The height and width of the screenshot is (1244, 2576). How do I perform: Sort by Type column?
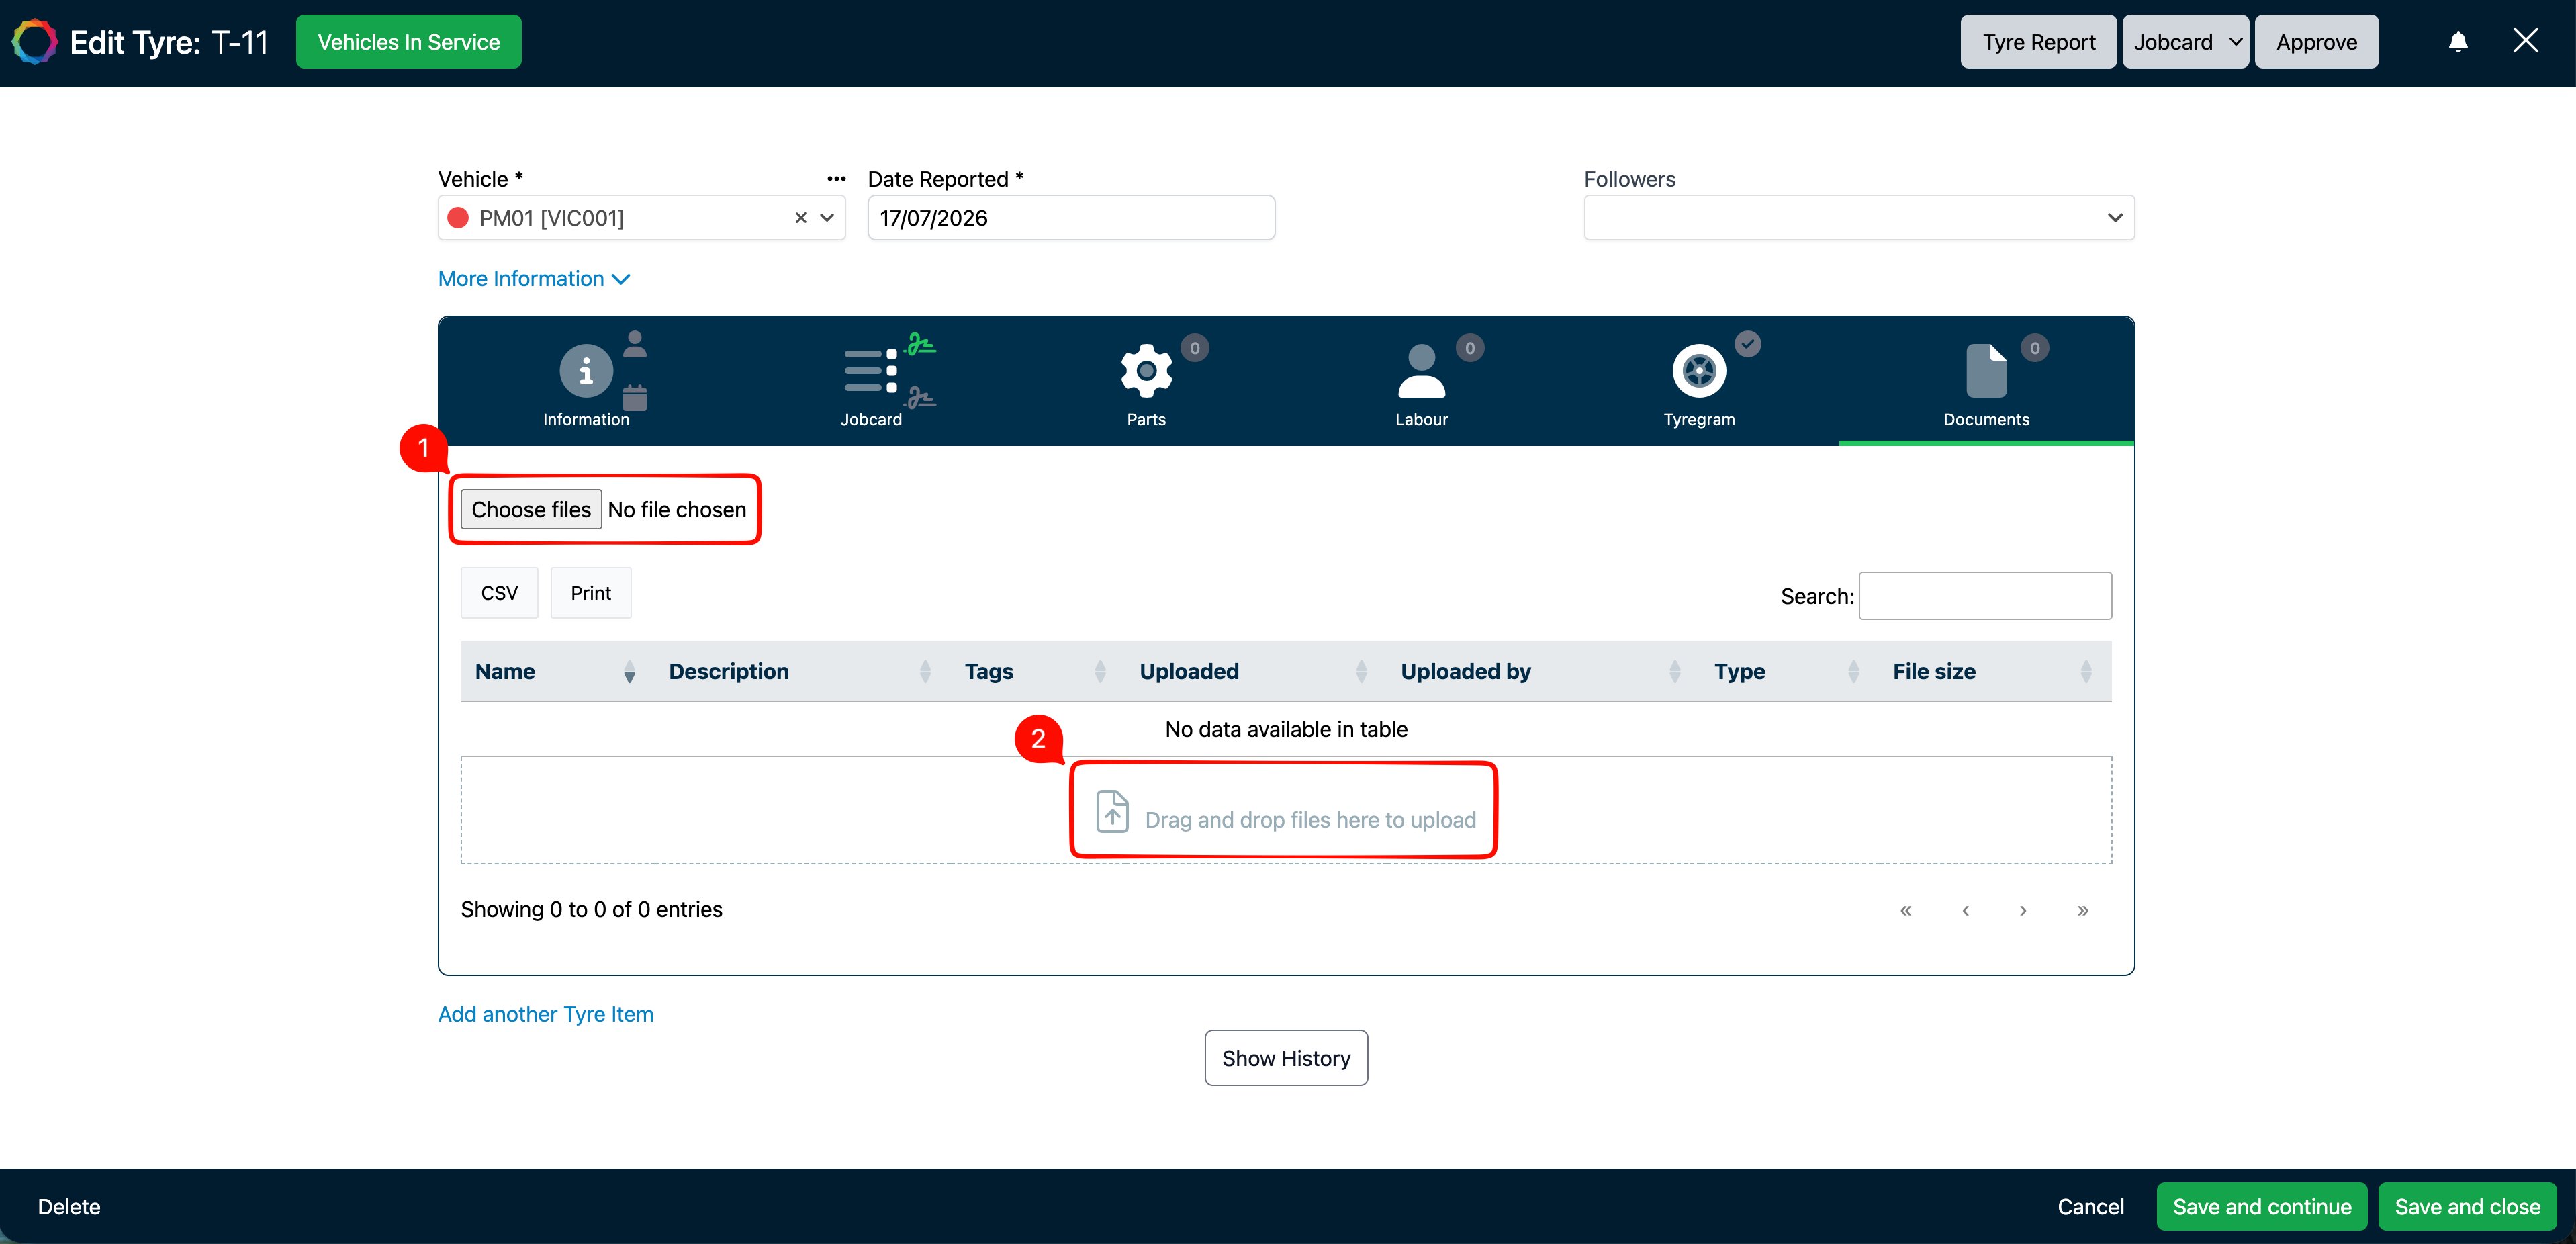[x=1789, y=672]
